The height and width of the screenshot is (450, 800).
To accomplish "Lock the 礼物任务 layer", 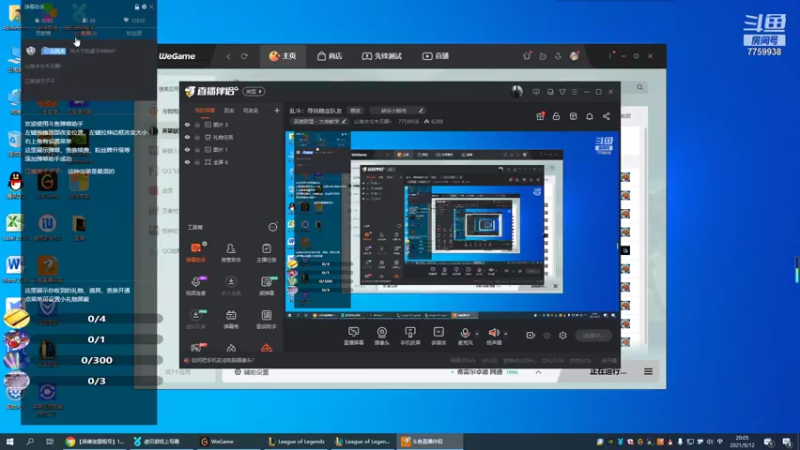I will 197,137.
